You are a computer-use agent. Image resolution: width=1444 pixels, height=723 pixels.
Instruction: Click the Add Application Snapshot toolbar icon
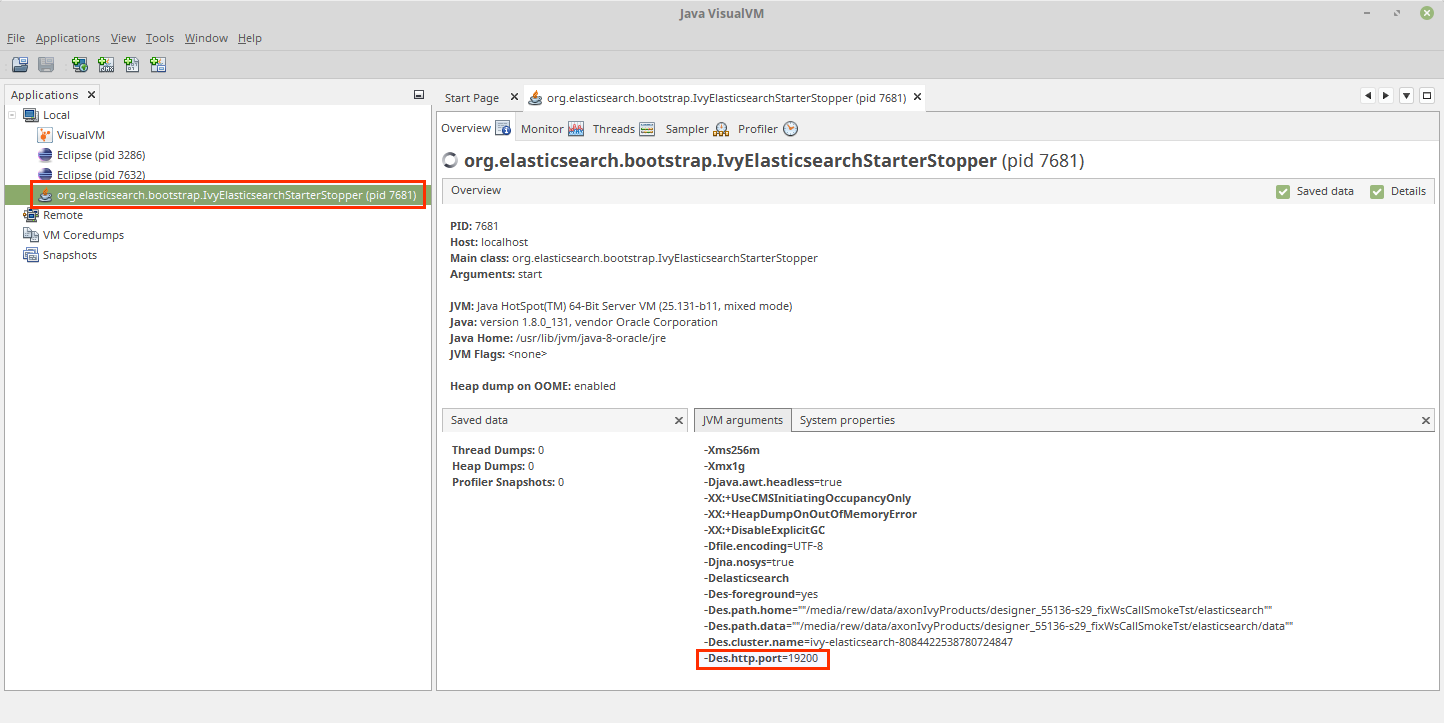point(158,65)
